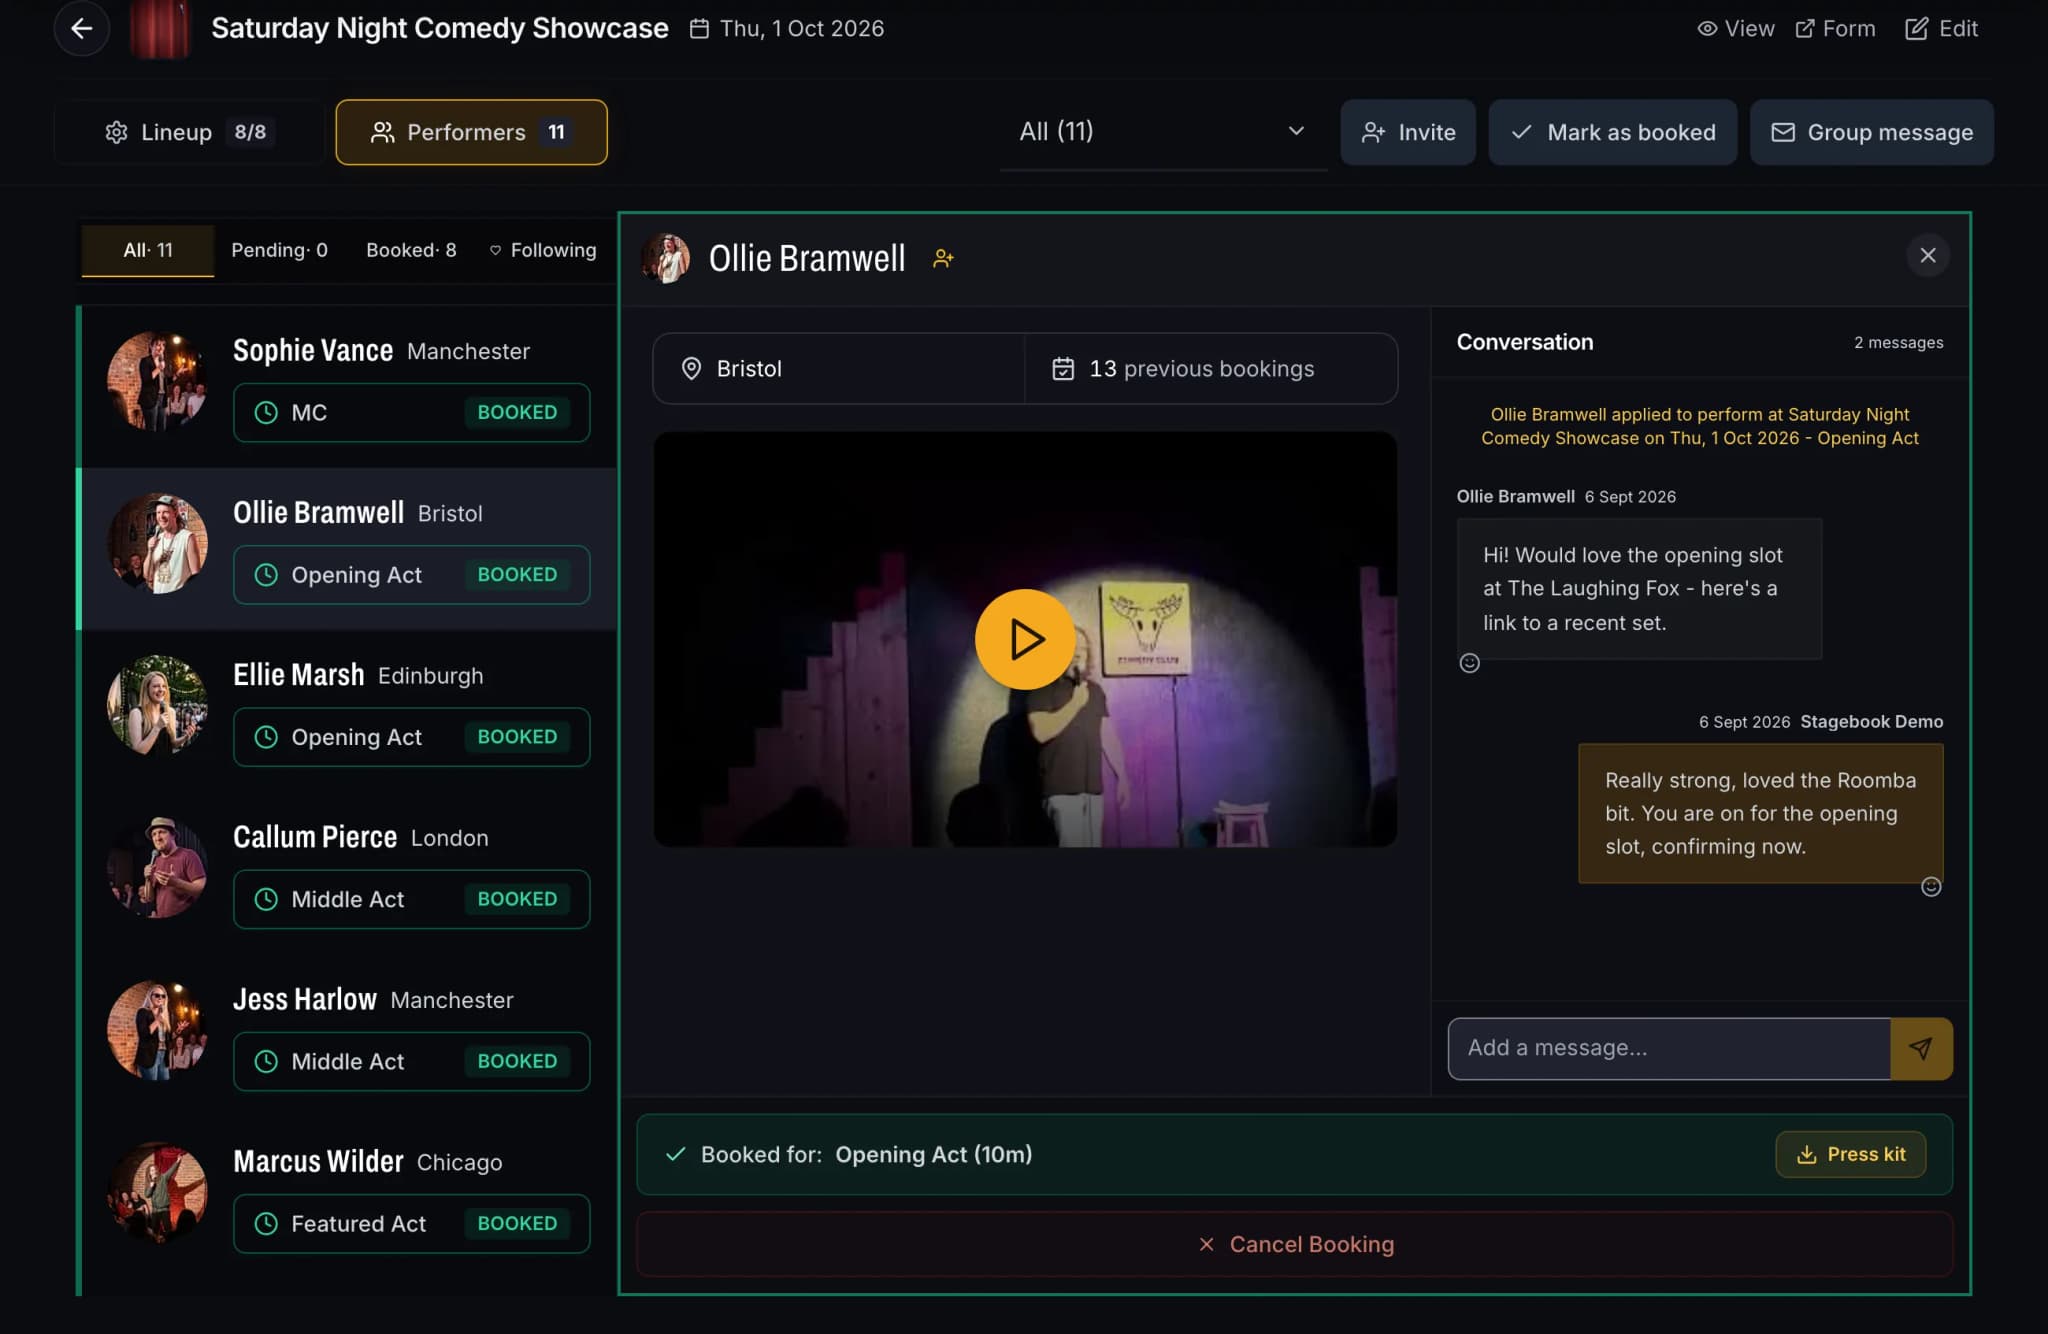Screen dimensions: 2048x1334
Task: Switch to the Lineup 8/8 tab
Action: point(189,132)
